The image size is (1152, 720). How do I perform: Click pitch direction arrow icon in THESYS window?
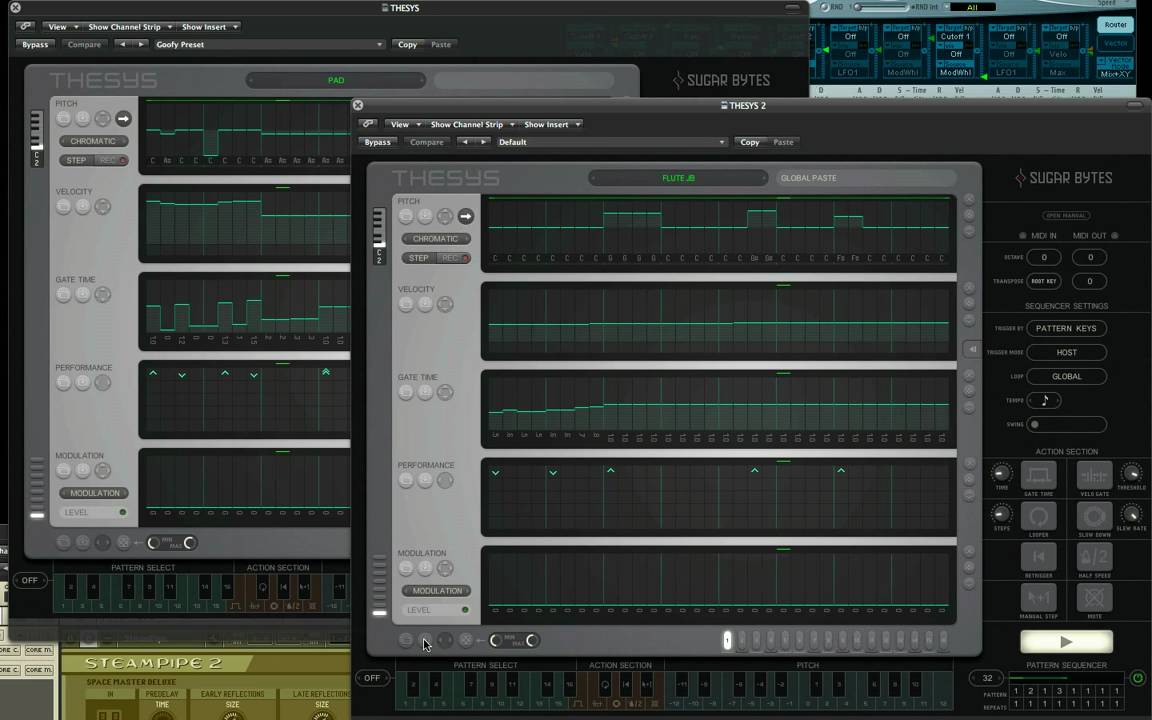pos(123,118)
